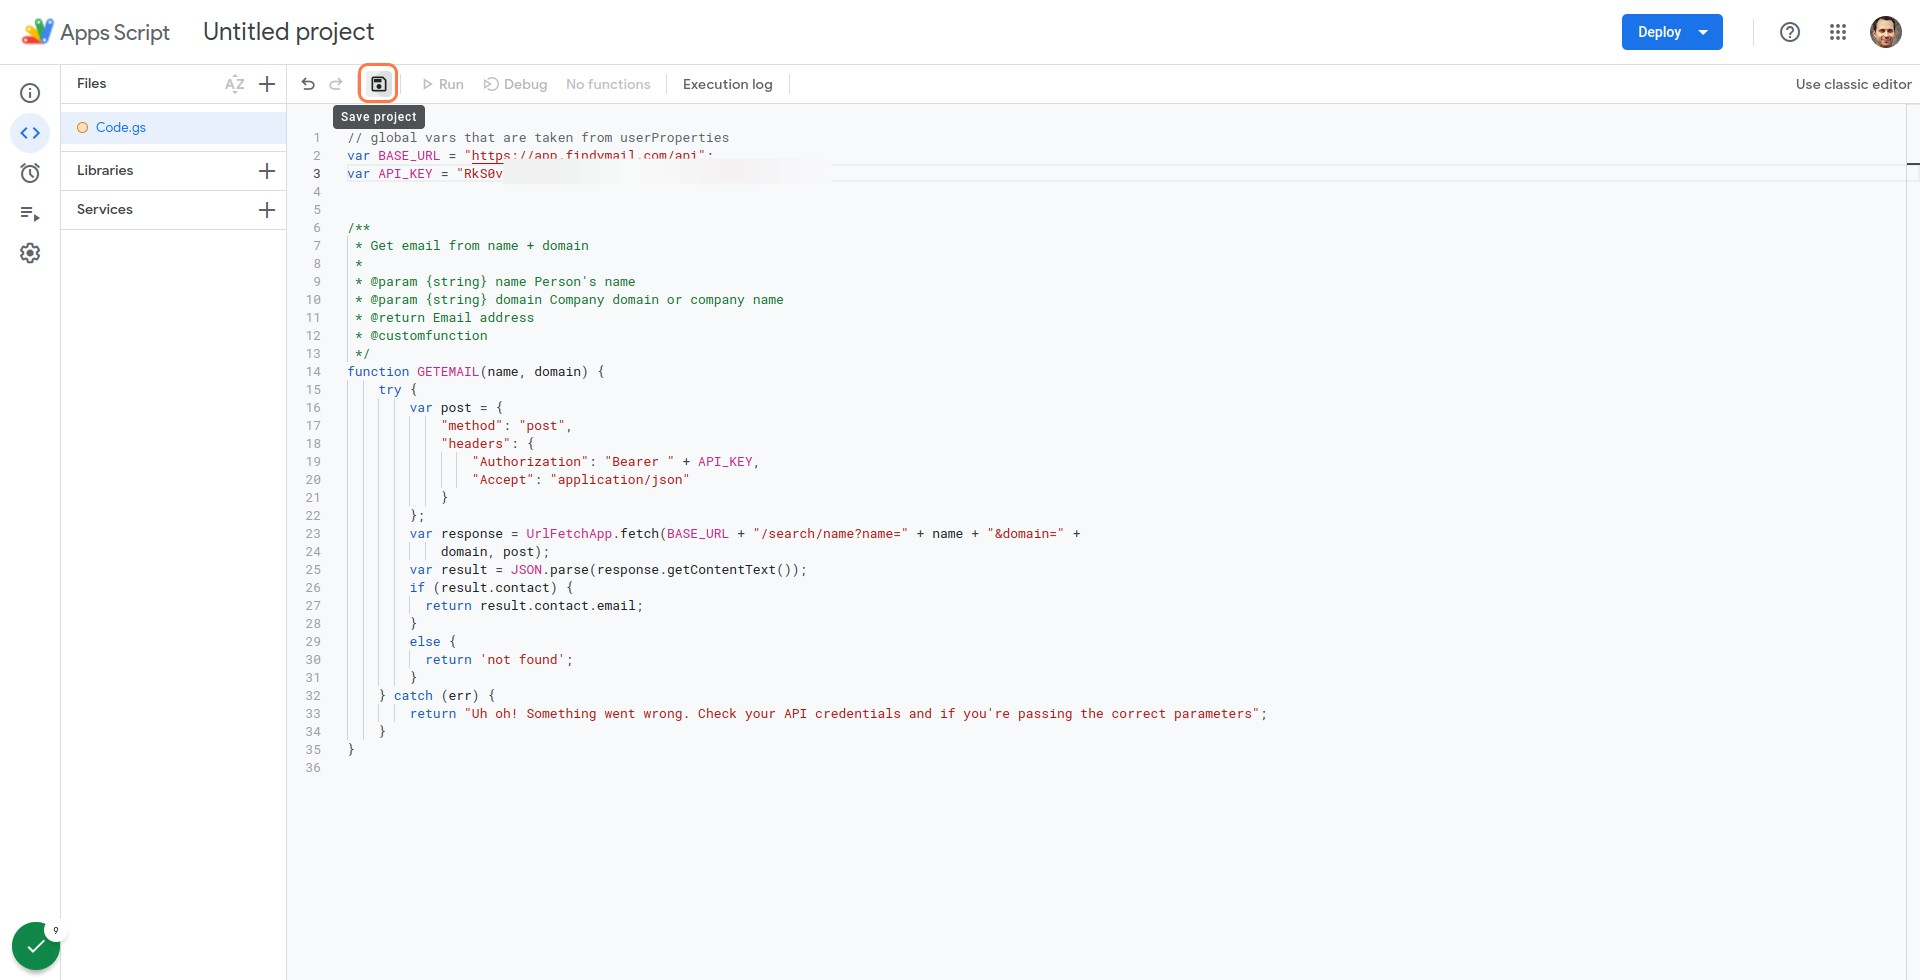The width and height of the screenshot is (1920, 980).
Task: Click the Apps Script logo
Action: coord(96,32)
